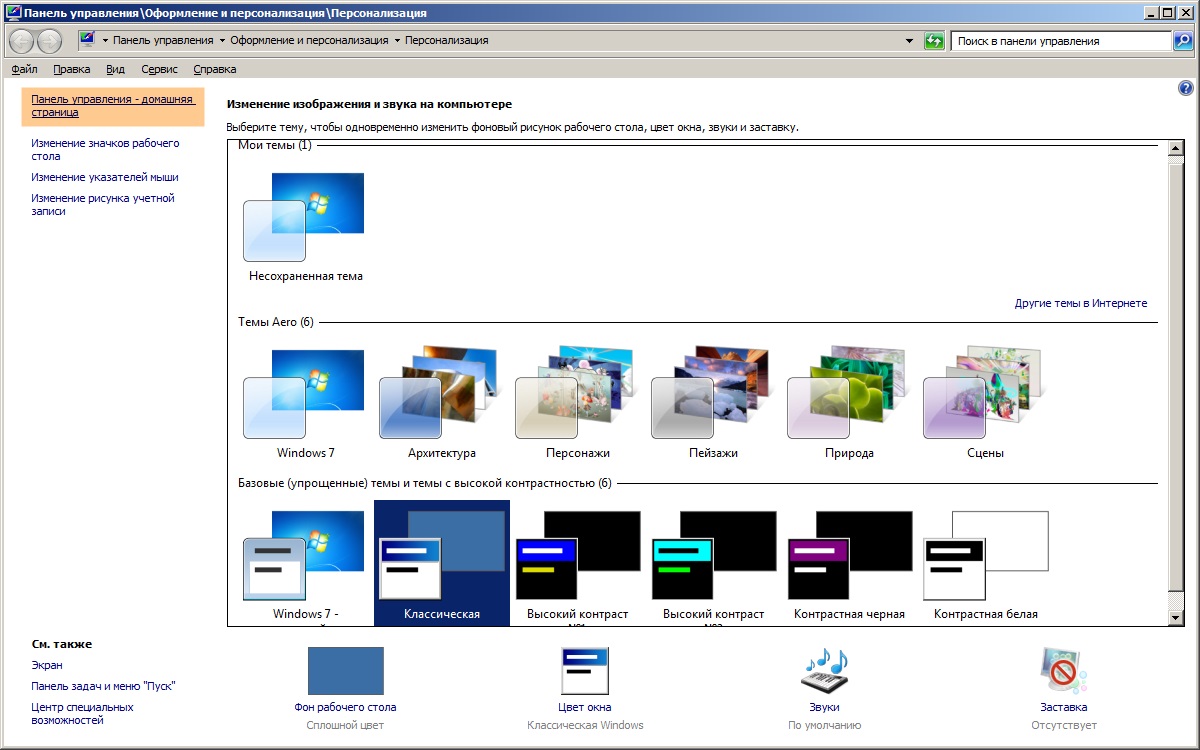
Task: Click the Звуки text link
Action: (824, 707)
